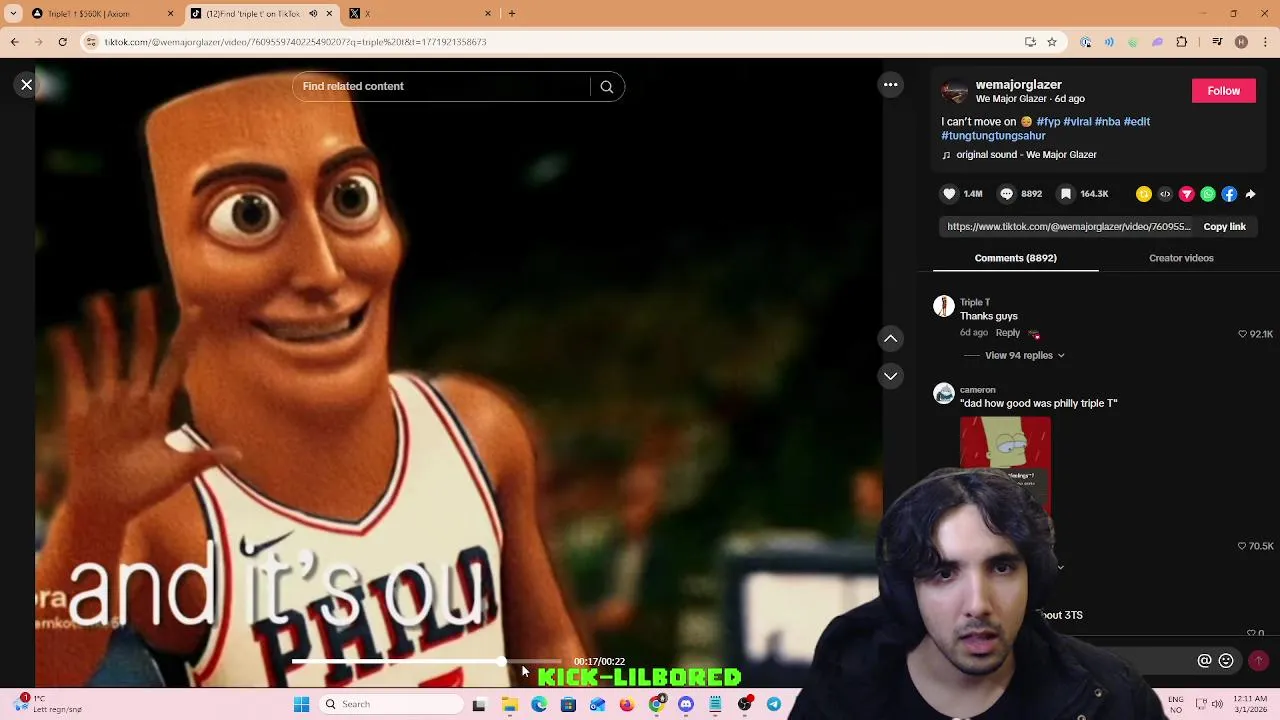The image size is (1280, 720).
Task: Share to WhatsApp icon
Action: point(1208,194)
